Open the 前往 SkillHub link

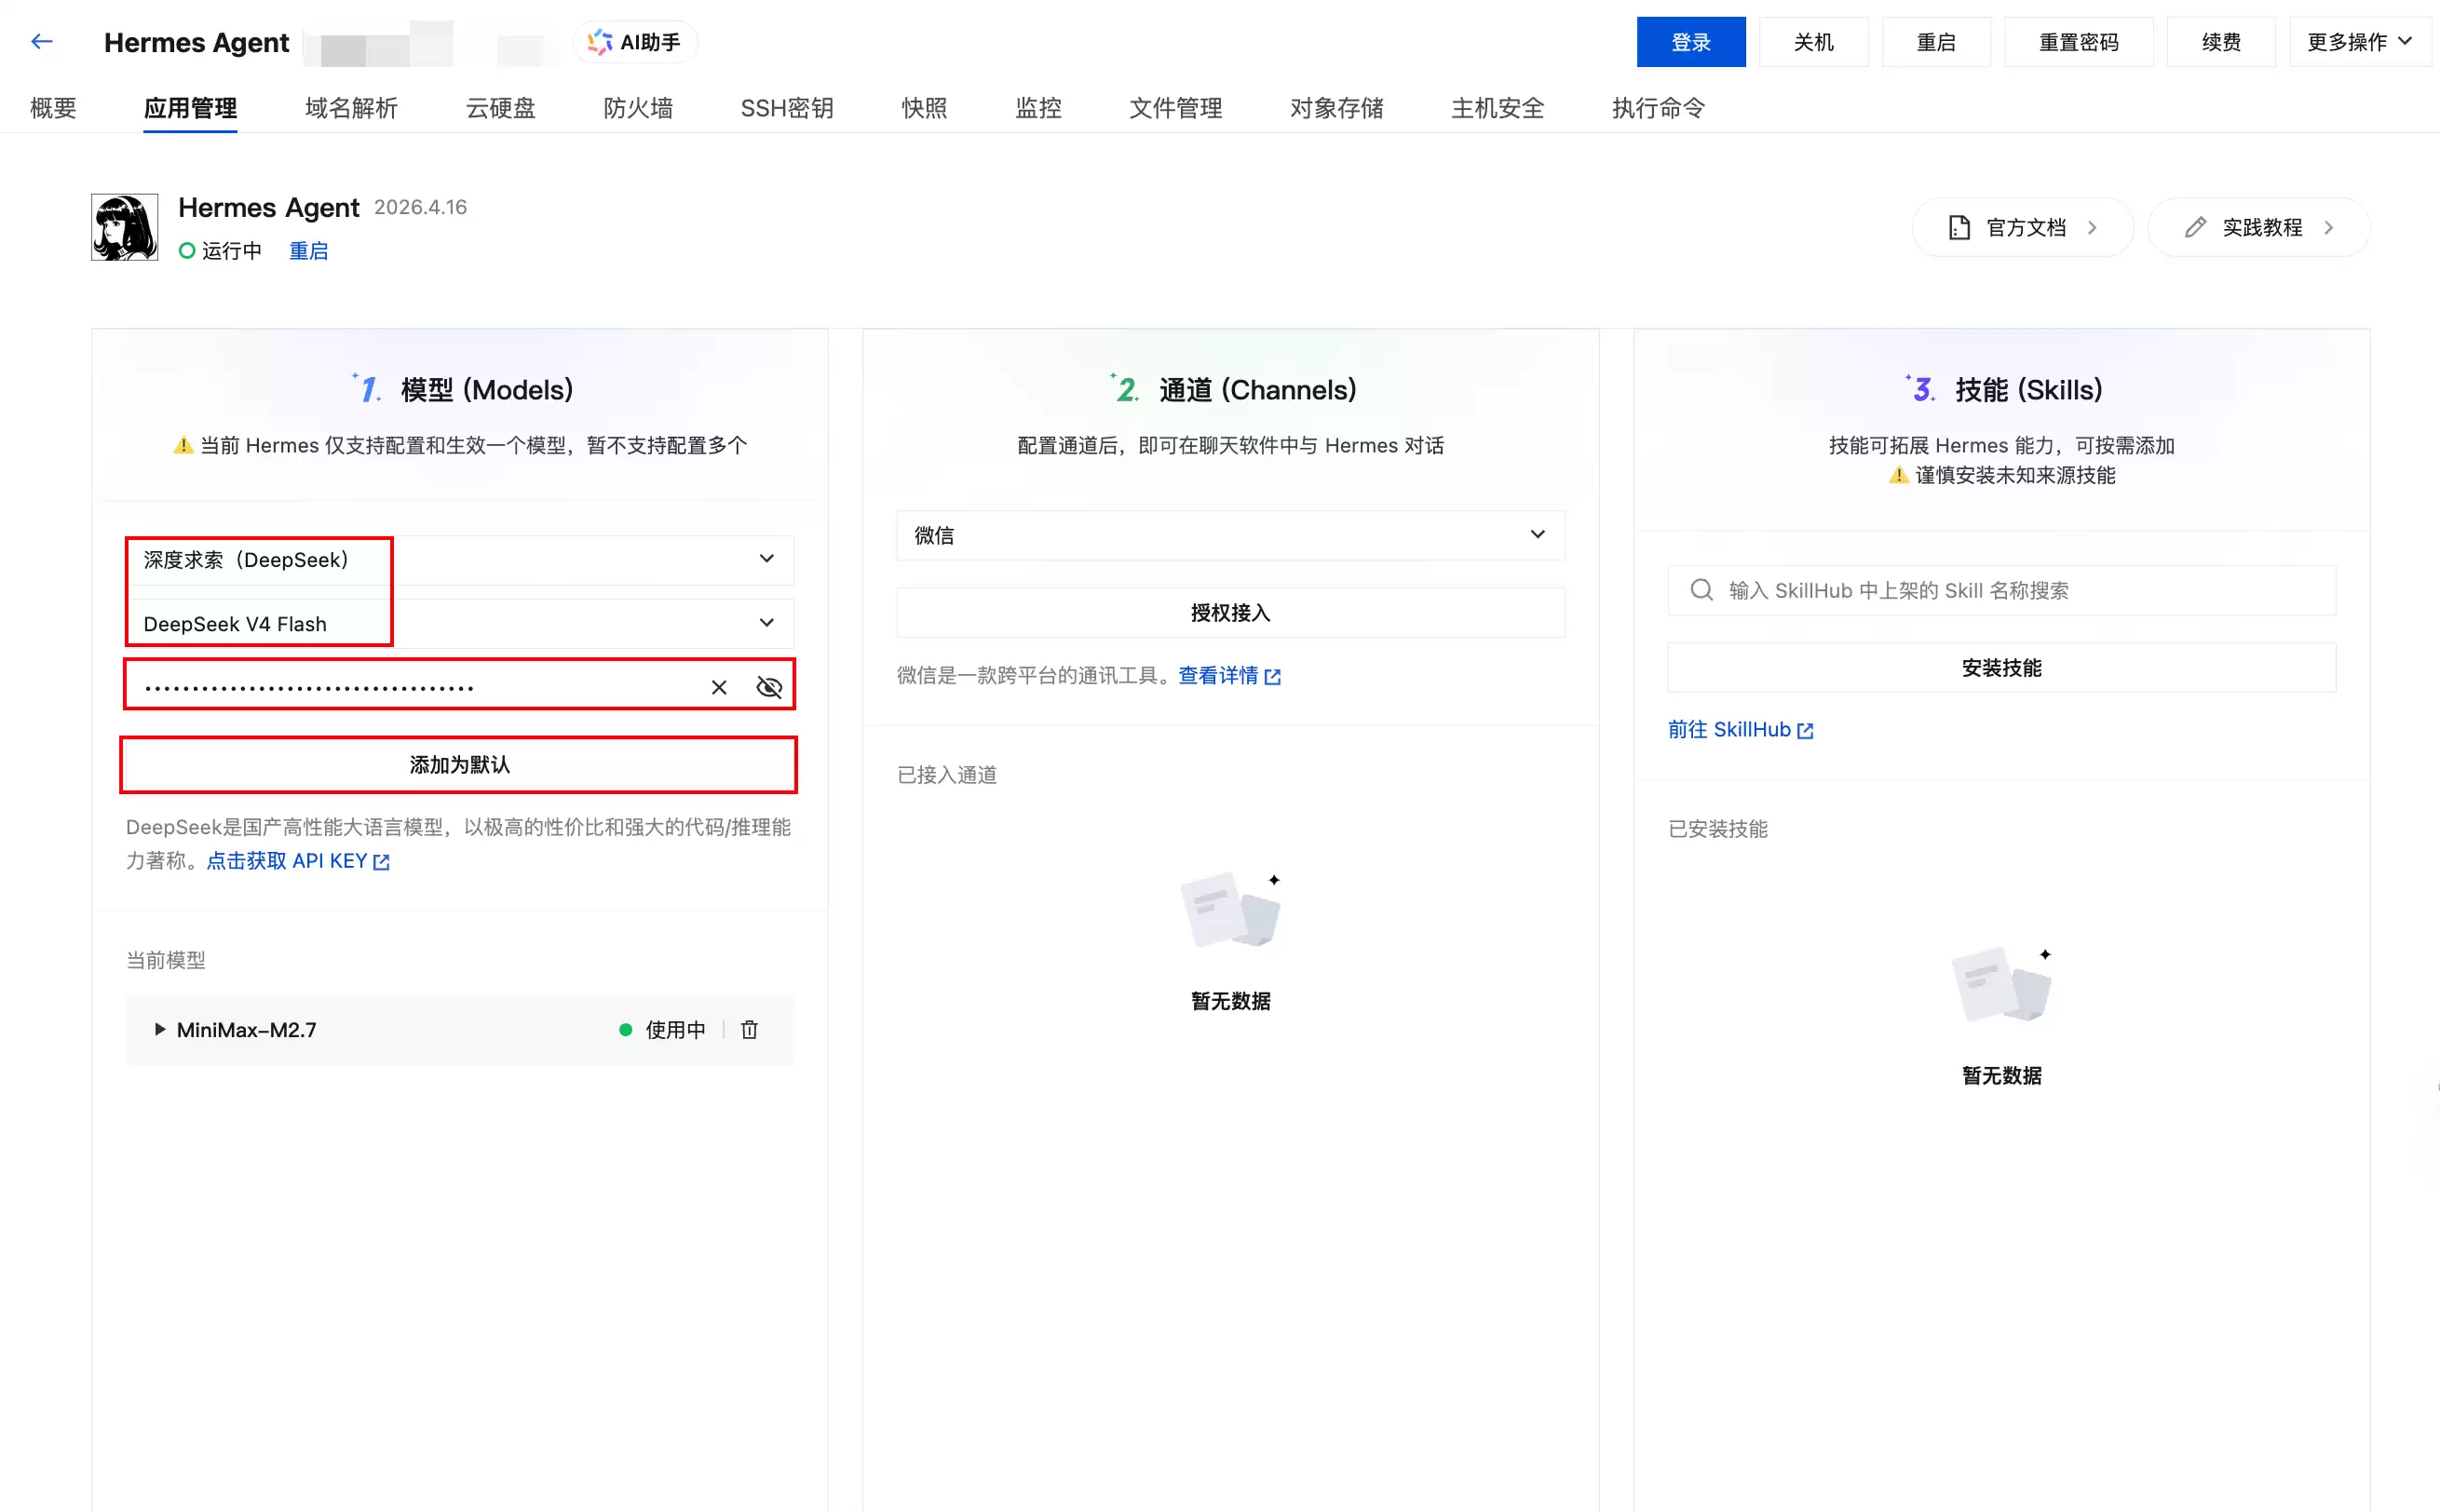[1740, 730]
